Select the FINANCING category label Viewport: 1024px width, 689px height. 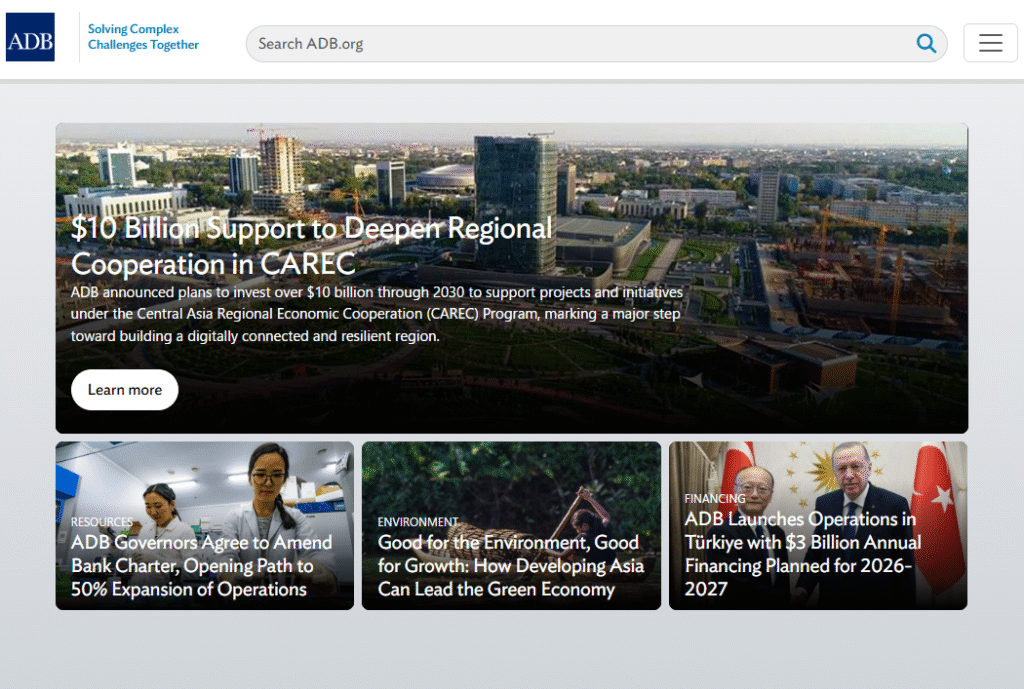tap(714, 498)
